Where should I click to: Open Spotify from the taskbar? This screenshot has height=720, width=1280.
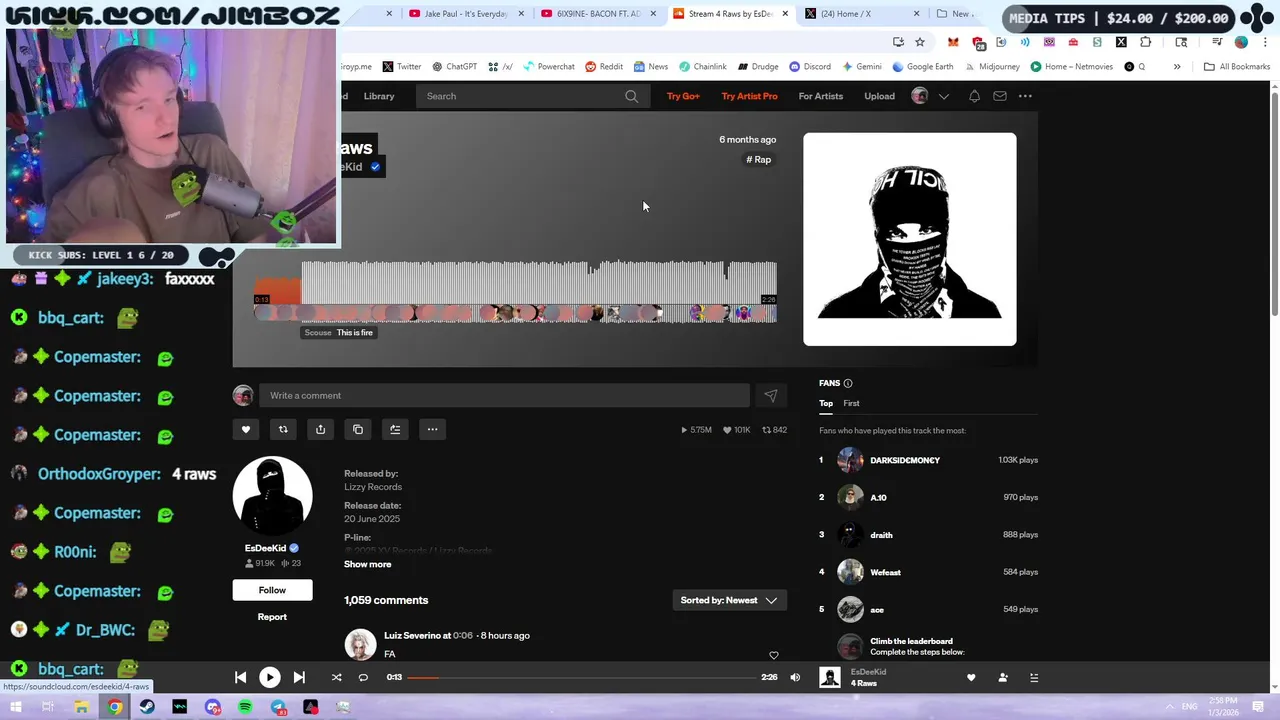pyautogui.click(x=245, y=707)
